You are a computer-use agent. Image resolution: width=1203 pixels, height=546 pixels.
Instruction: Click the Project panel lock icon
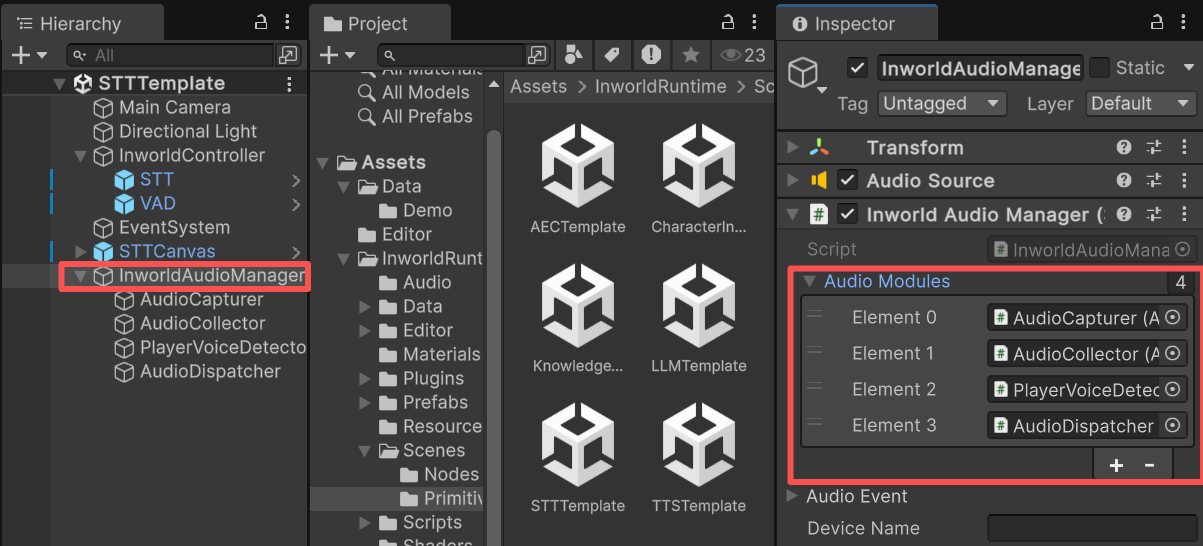tap(729, 22)
